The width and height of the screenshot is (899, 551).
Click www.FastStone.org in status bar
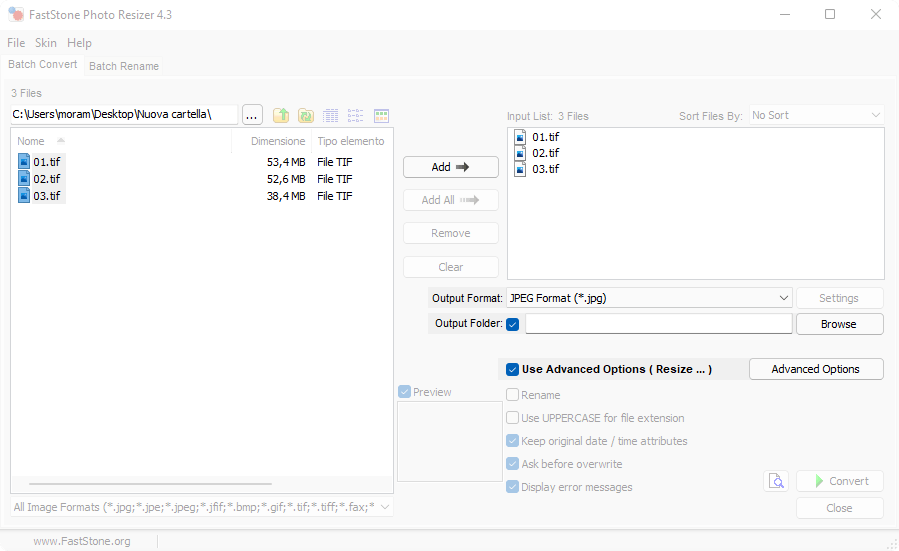click(x=82, y=541)
